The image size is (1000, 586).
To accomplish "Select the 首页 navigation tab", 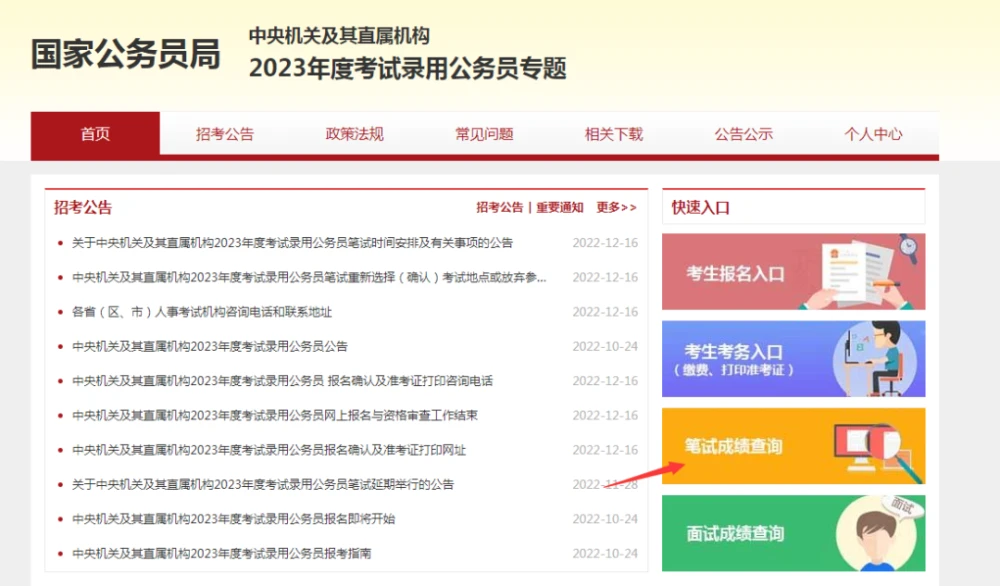I will 95,134.
